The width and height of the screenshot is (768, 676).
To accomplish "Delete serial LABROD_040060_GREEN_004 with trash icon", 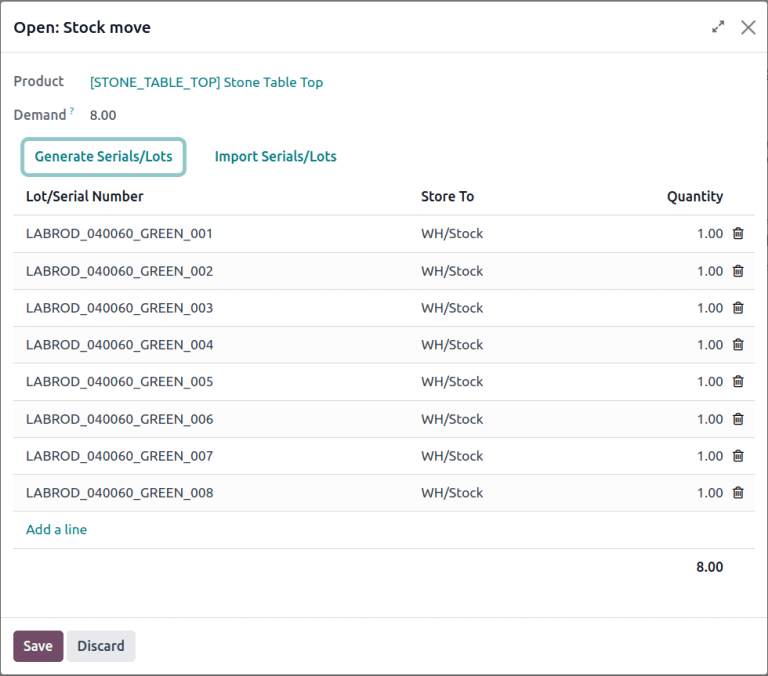I will click(738, 345).
